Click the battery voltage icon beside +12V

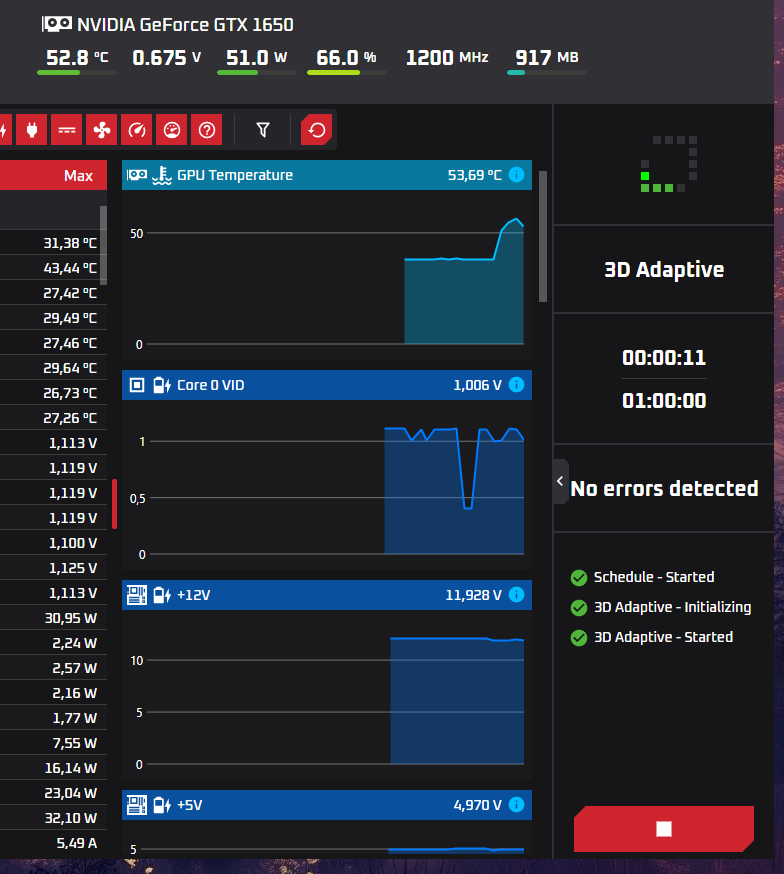162,595
